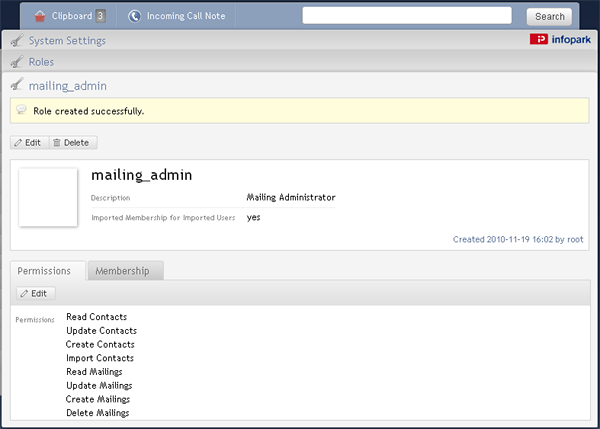Screen dimensions: 600x429
Task: Open the Clipboard basket icon
Action: (40, 16)
